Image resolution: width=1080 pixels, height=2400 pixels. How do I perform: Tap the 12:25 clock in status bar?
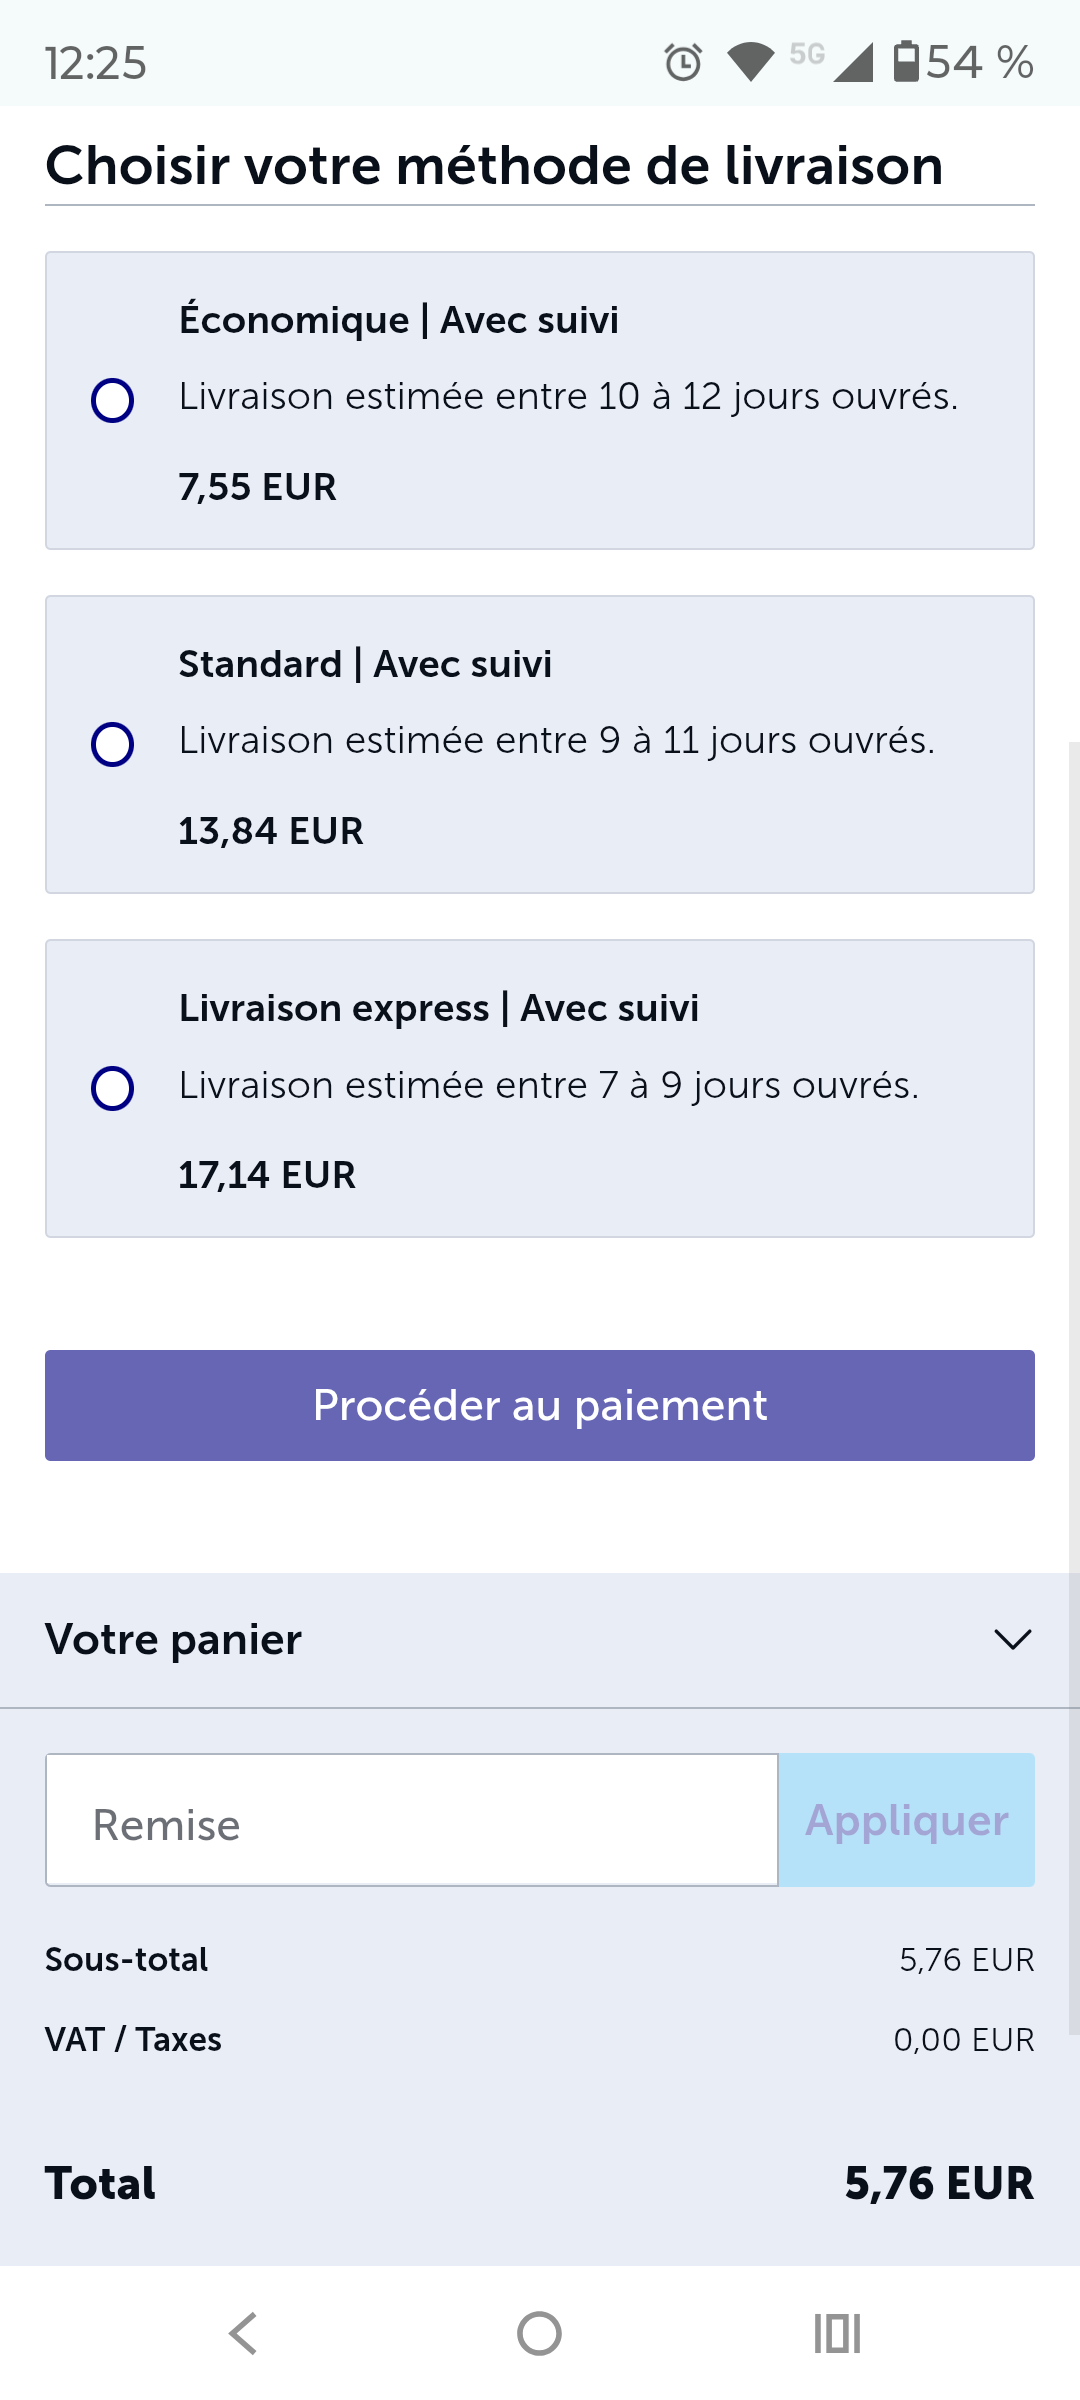pos(96,63)
